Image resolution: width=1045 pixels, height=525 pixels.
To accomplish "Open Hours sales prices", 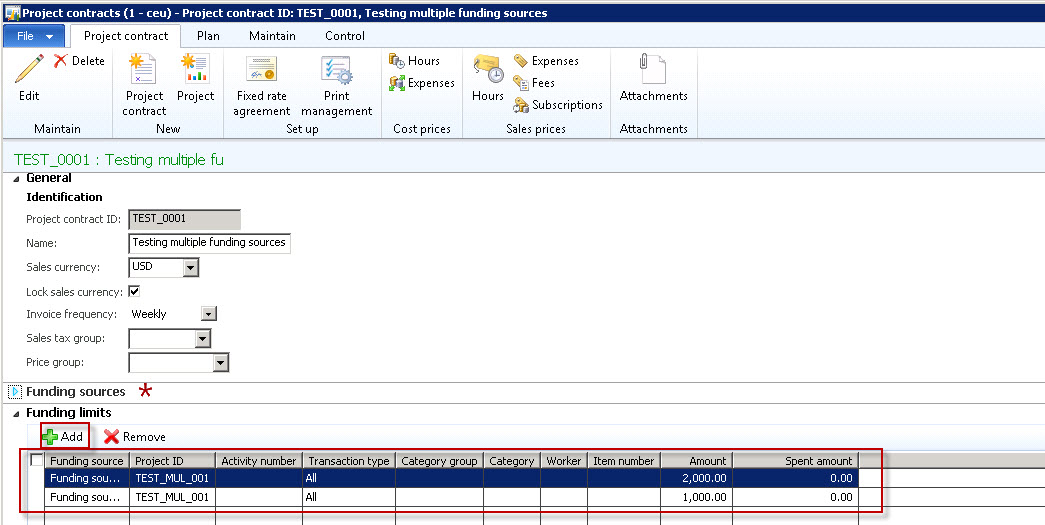I will point(488,77).
